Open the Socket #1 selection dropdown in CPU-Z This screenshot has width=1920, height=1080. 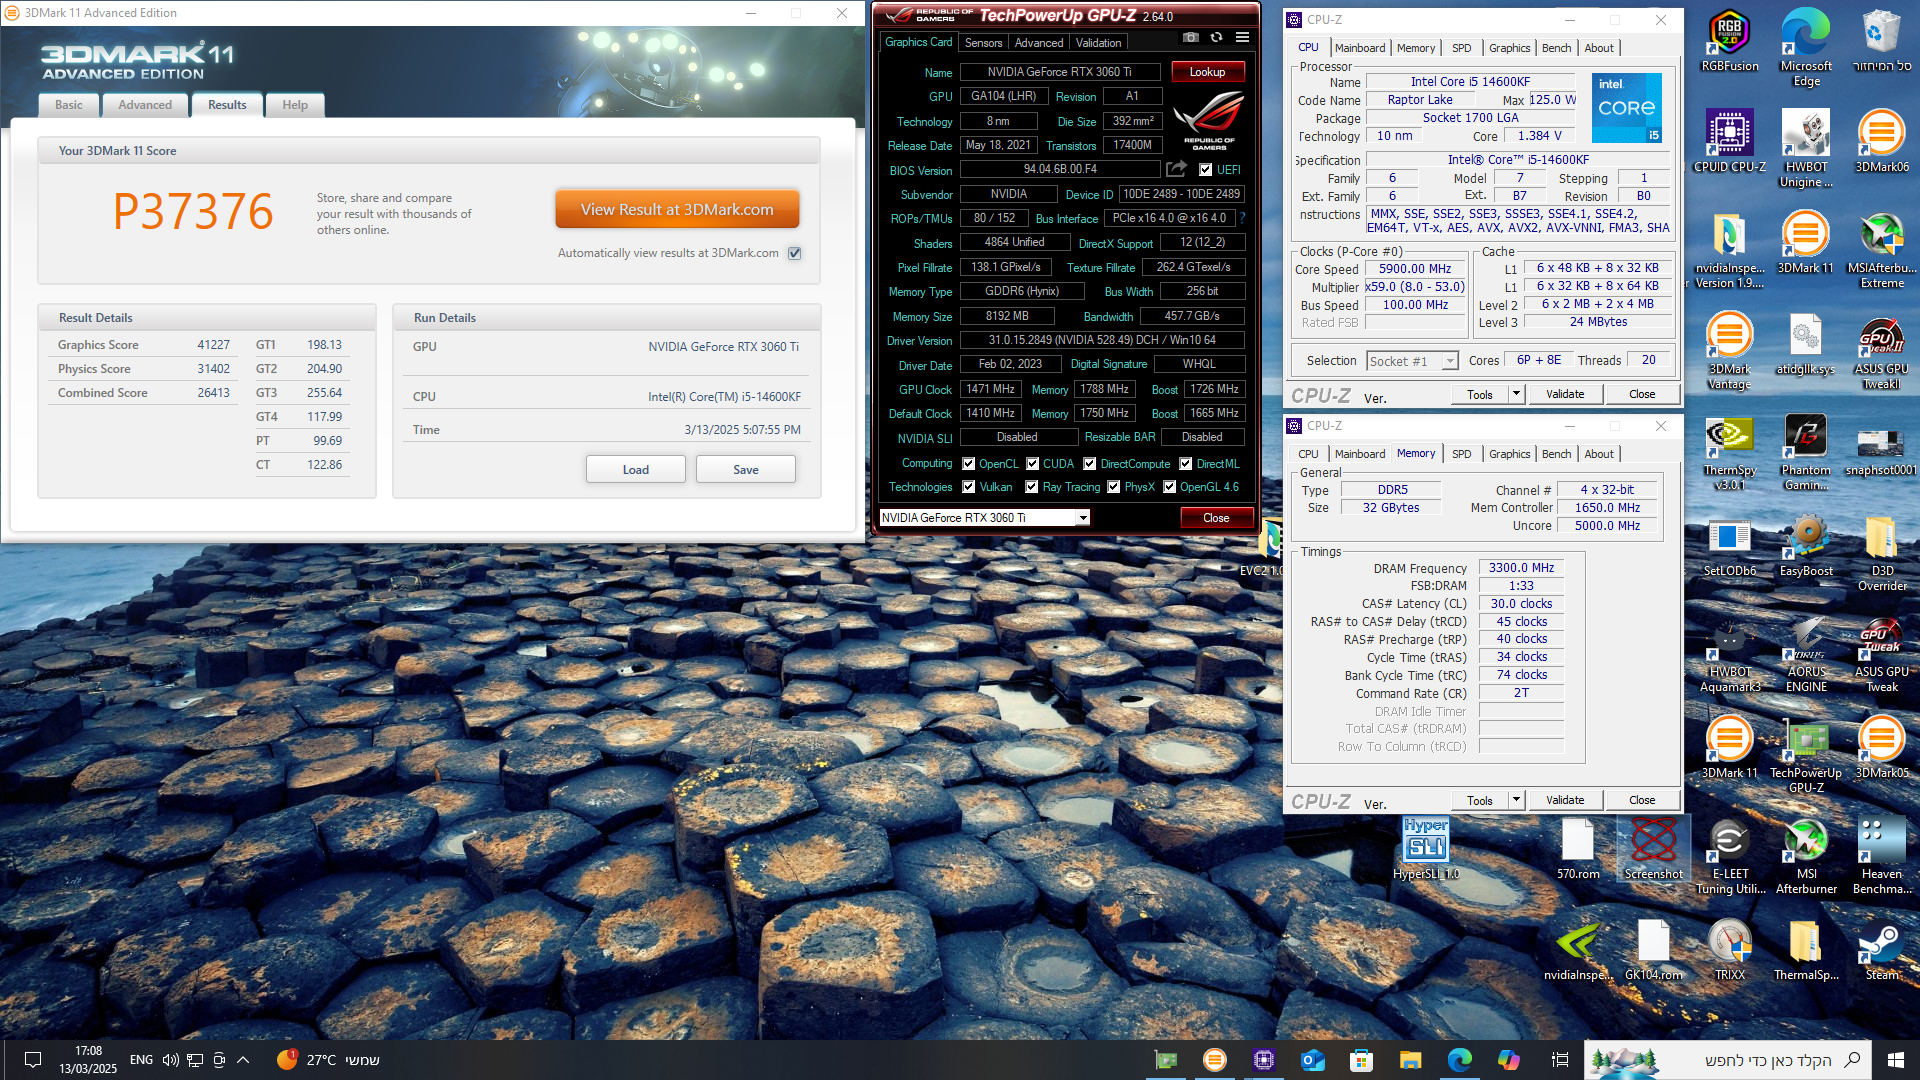click(1450, 361)
